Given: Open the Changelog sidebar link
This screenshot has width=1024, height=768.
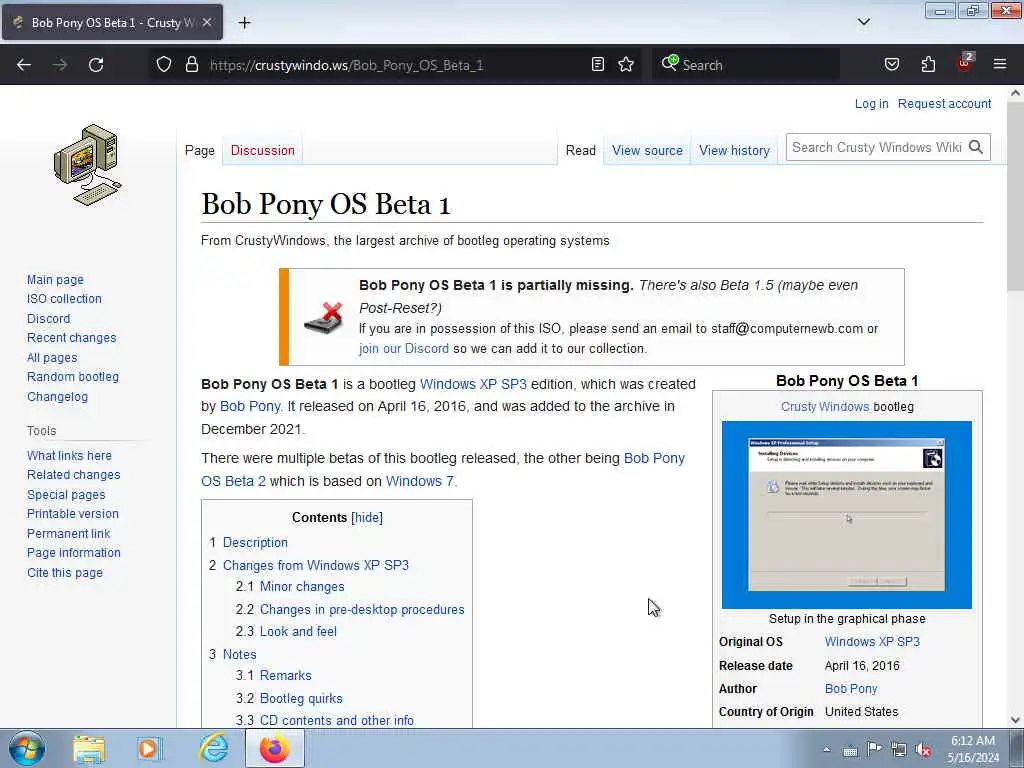Looking at the screenshot, I should [x=57, y=396].
